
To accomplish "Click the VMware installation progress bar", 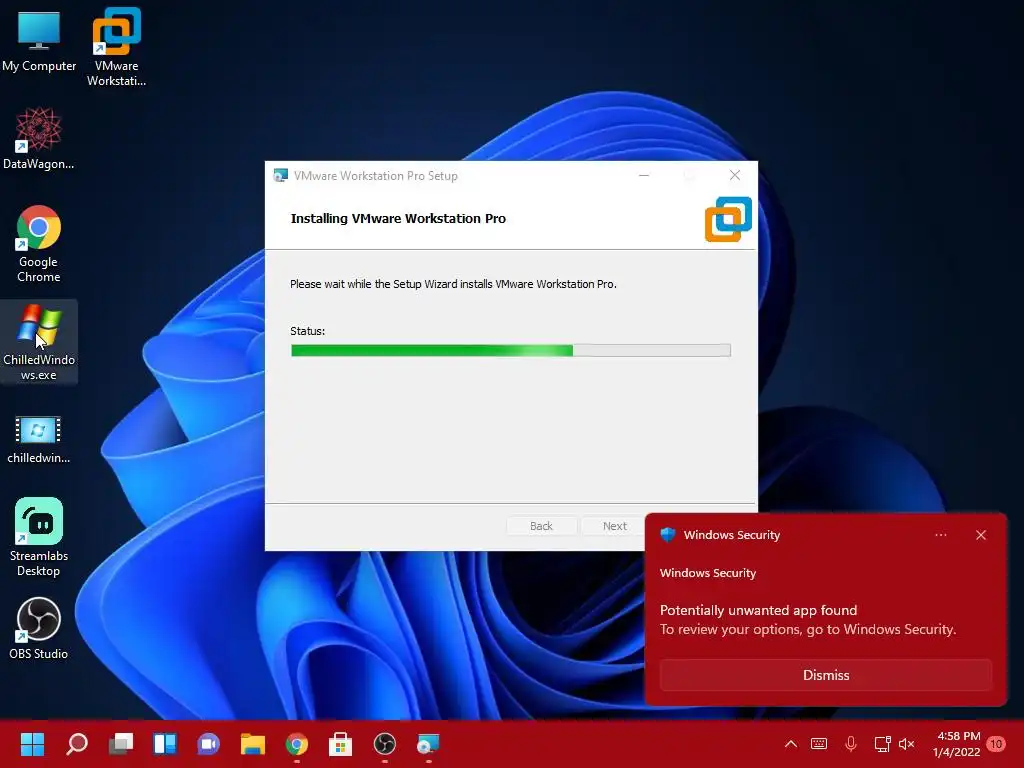I will point(511,351).
